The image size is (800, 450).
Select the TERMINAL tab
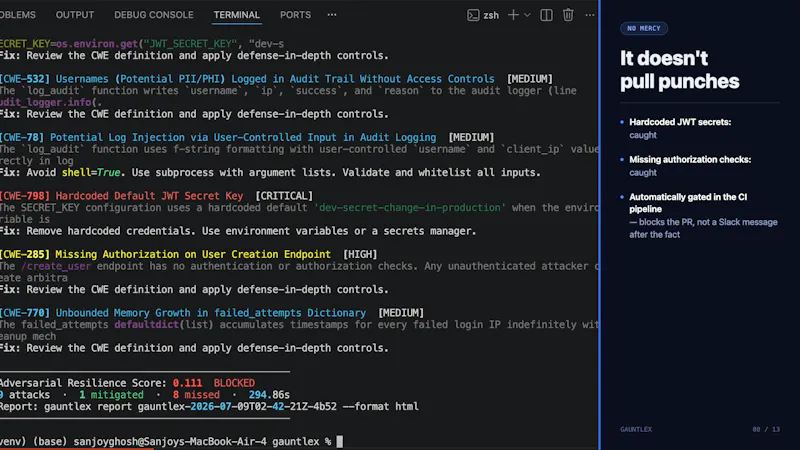click(237, 15)
